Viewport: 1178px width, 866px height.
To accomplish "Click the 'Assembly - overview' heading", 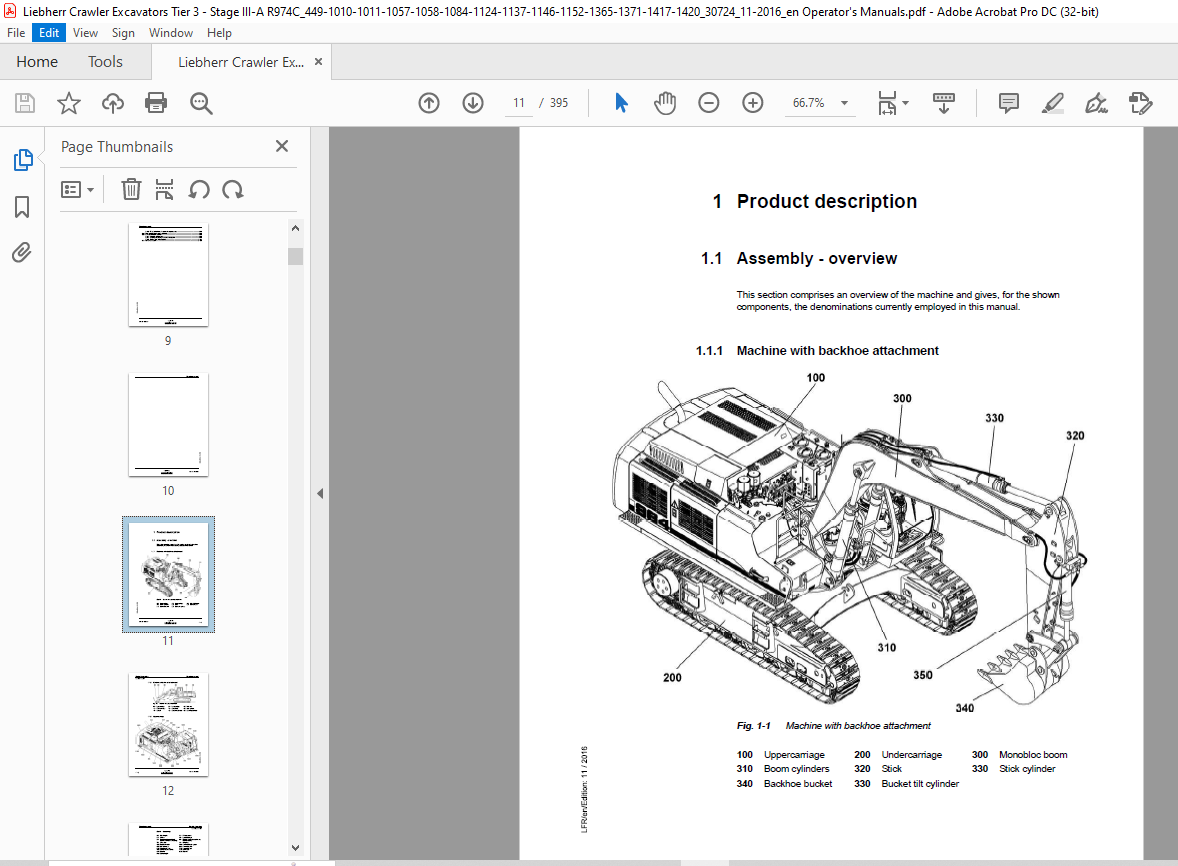I will tap(817, 258).
